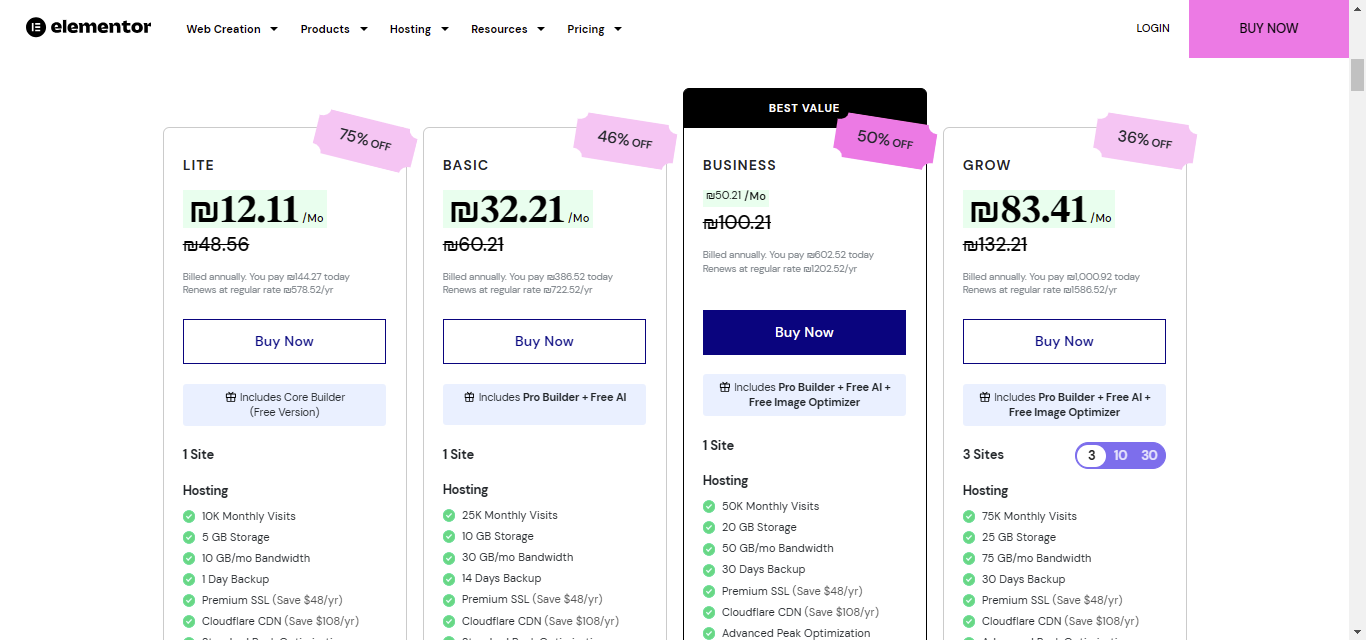
Task: Click the checkmark beside Cloudflare CDN in Grow
Action: tap(968, 621)
